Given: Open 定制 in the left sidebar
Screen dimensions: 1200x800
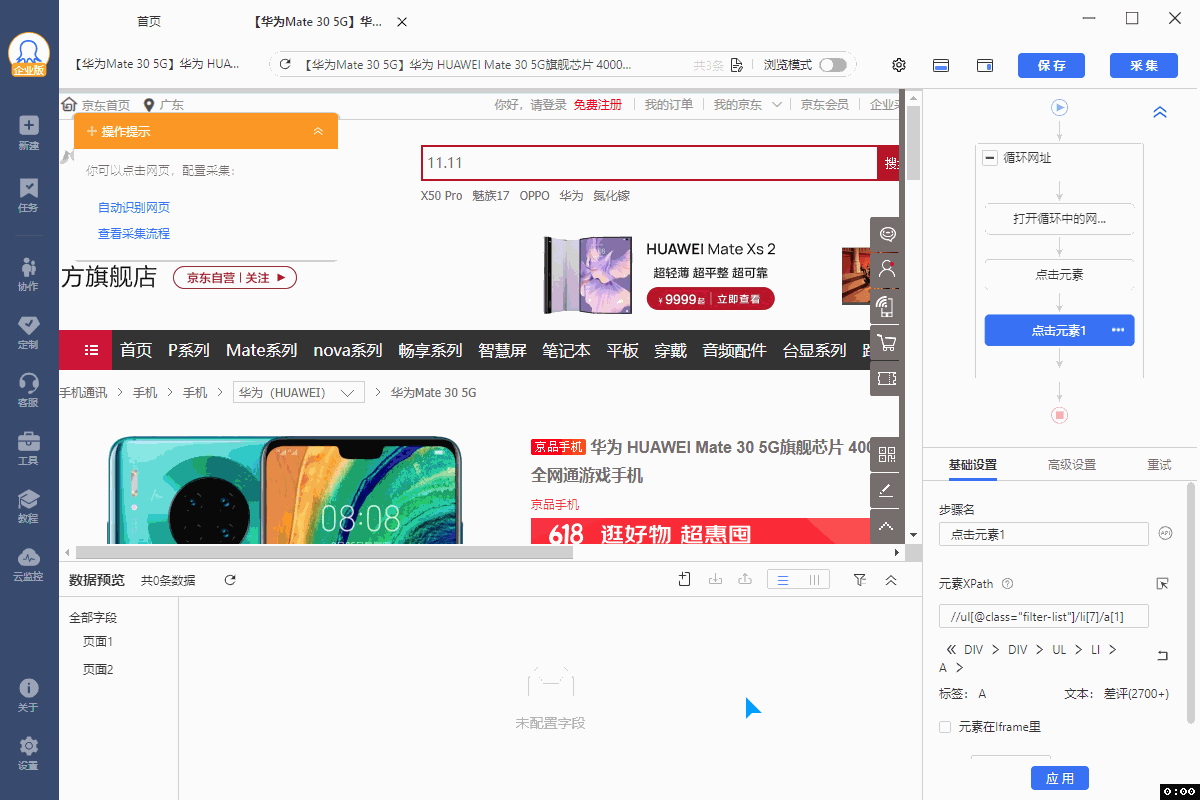Looking at the screenshot, I should pos(28,331).
